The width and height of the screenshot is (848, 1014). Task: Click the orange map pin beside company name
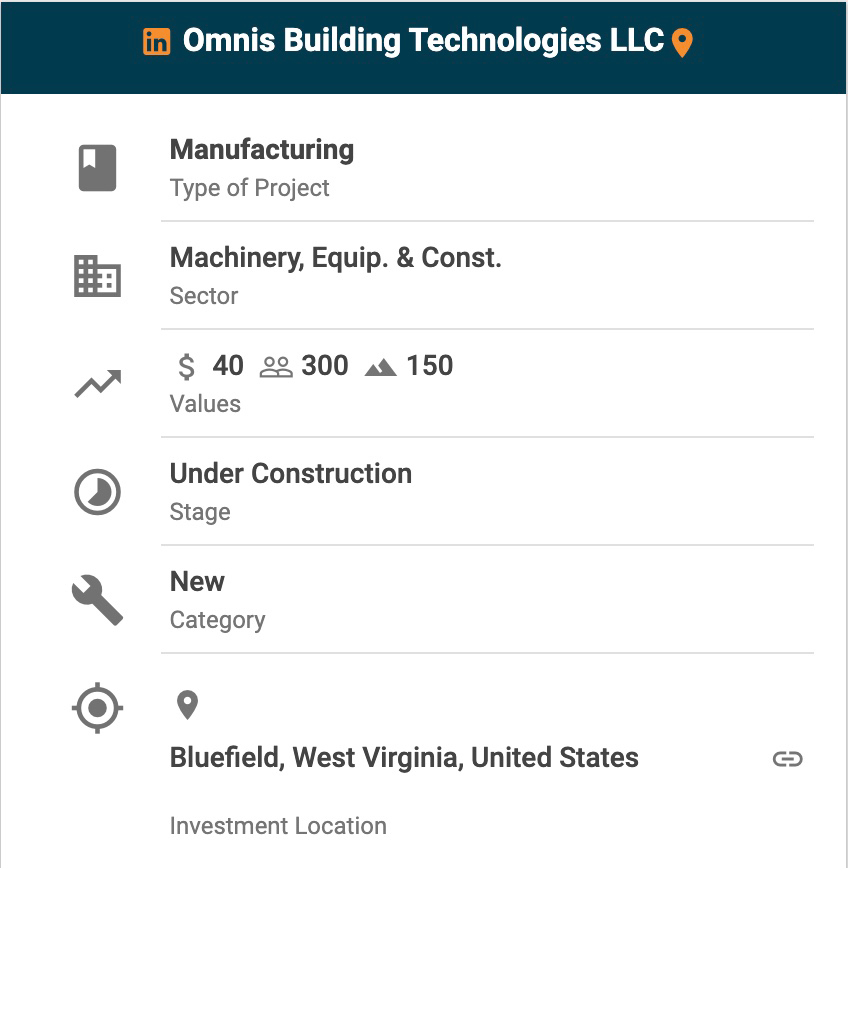pos(682,43)
